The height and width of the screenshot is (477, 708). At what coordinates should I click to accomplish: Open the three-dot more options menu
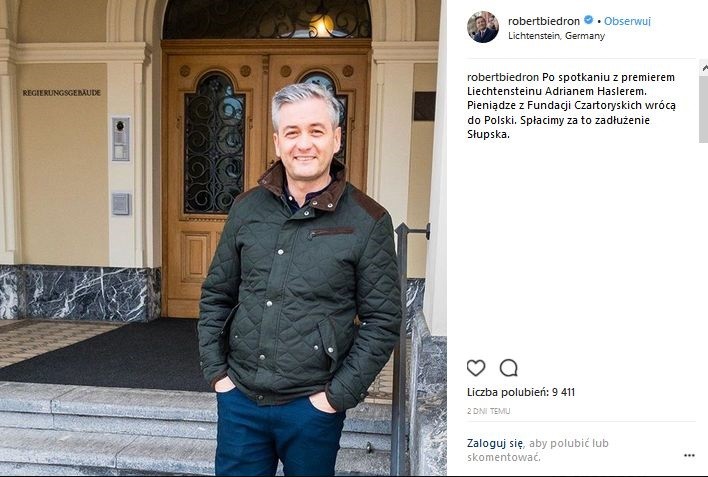click(x=689, y=455)
